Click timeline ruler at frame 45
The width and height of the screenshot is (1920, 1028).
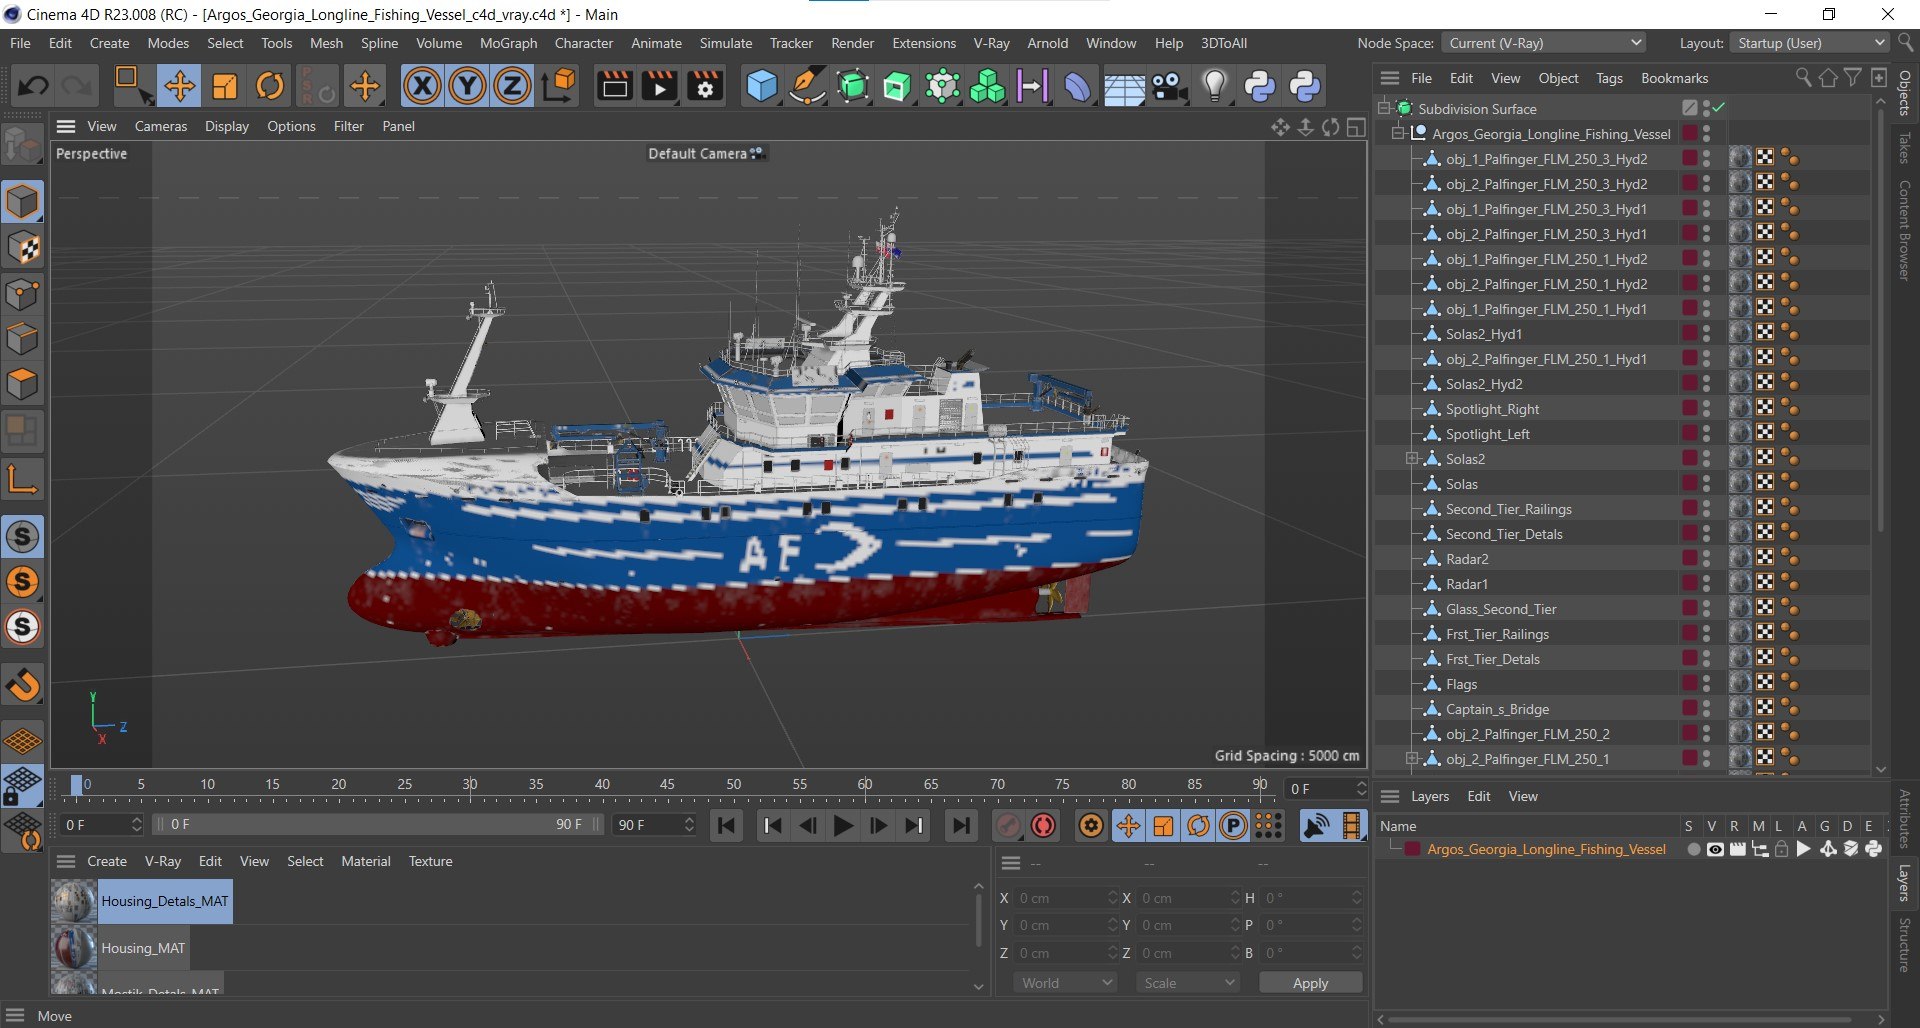click(667, 784)
